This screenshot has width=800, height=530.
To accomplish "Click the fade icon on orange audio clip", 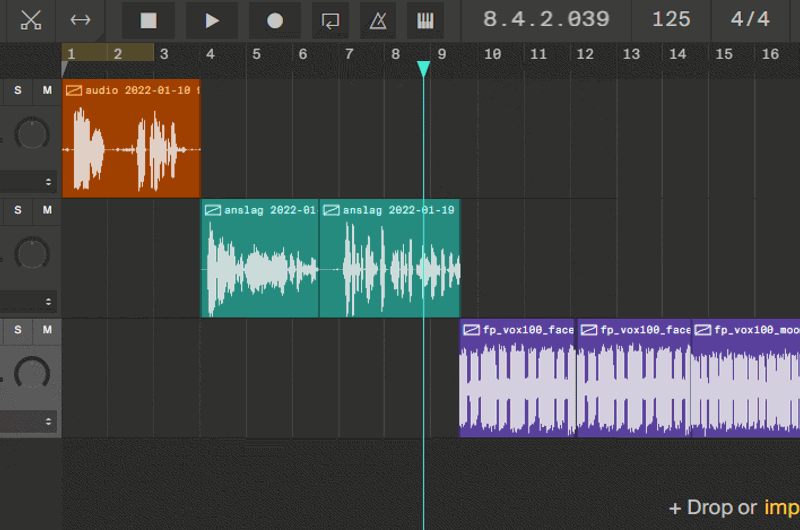I will [x=73, y=90].
